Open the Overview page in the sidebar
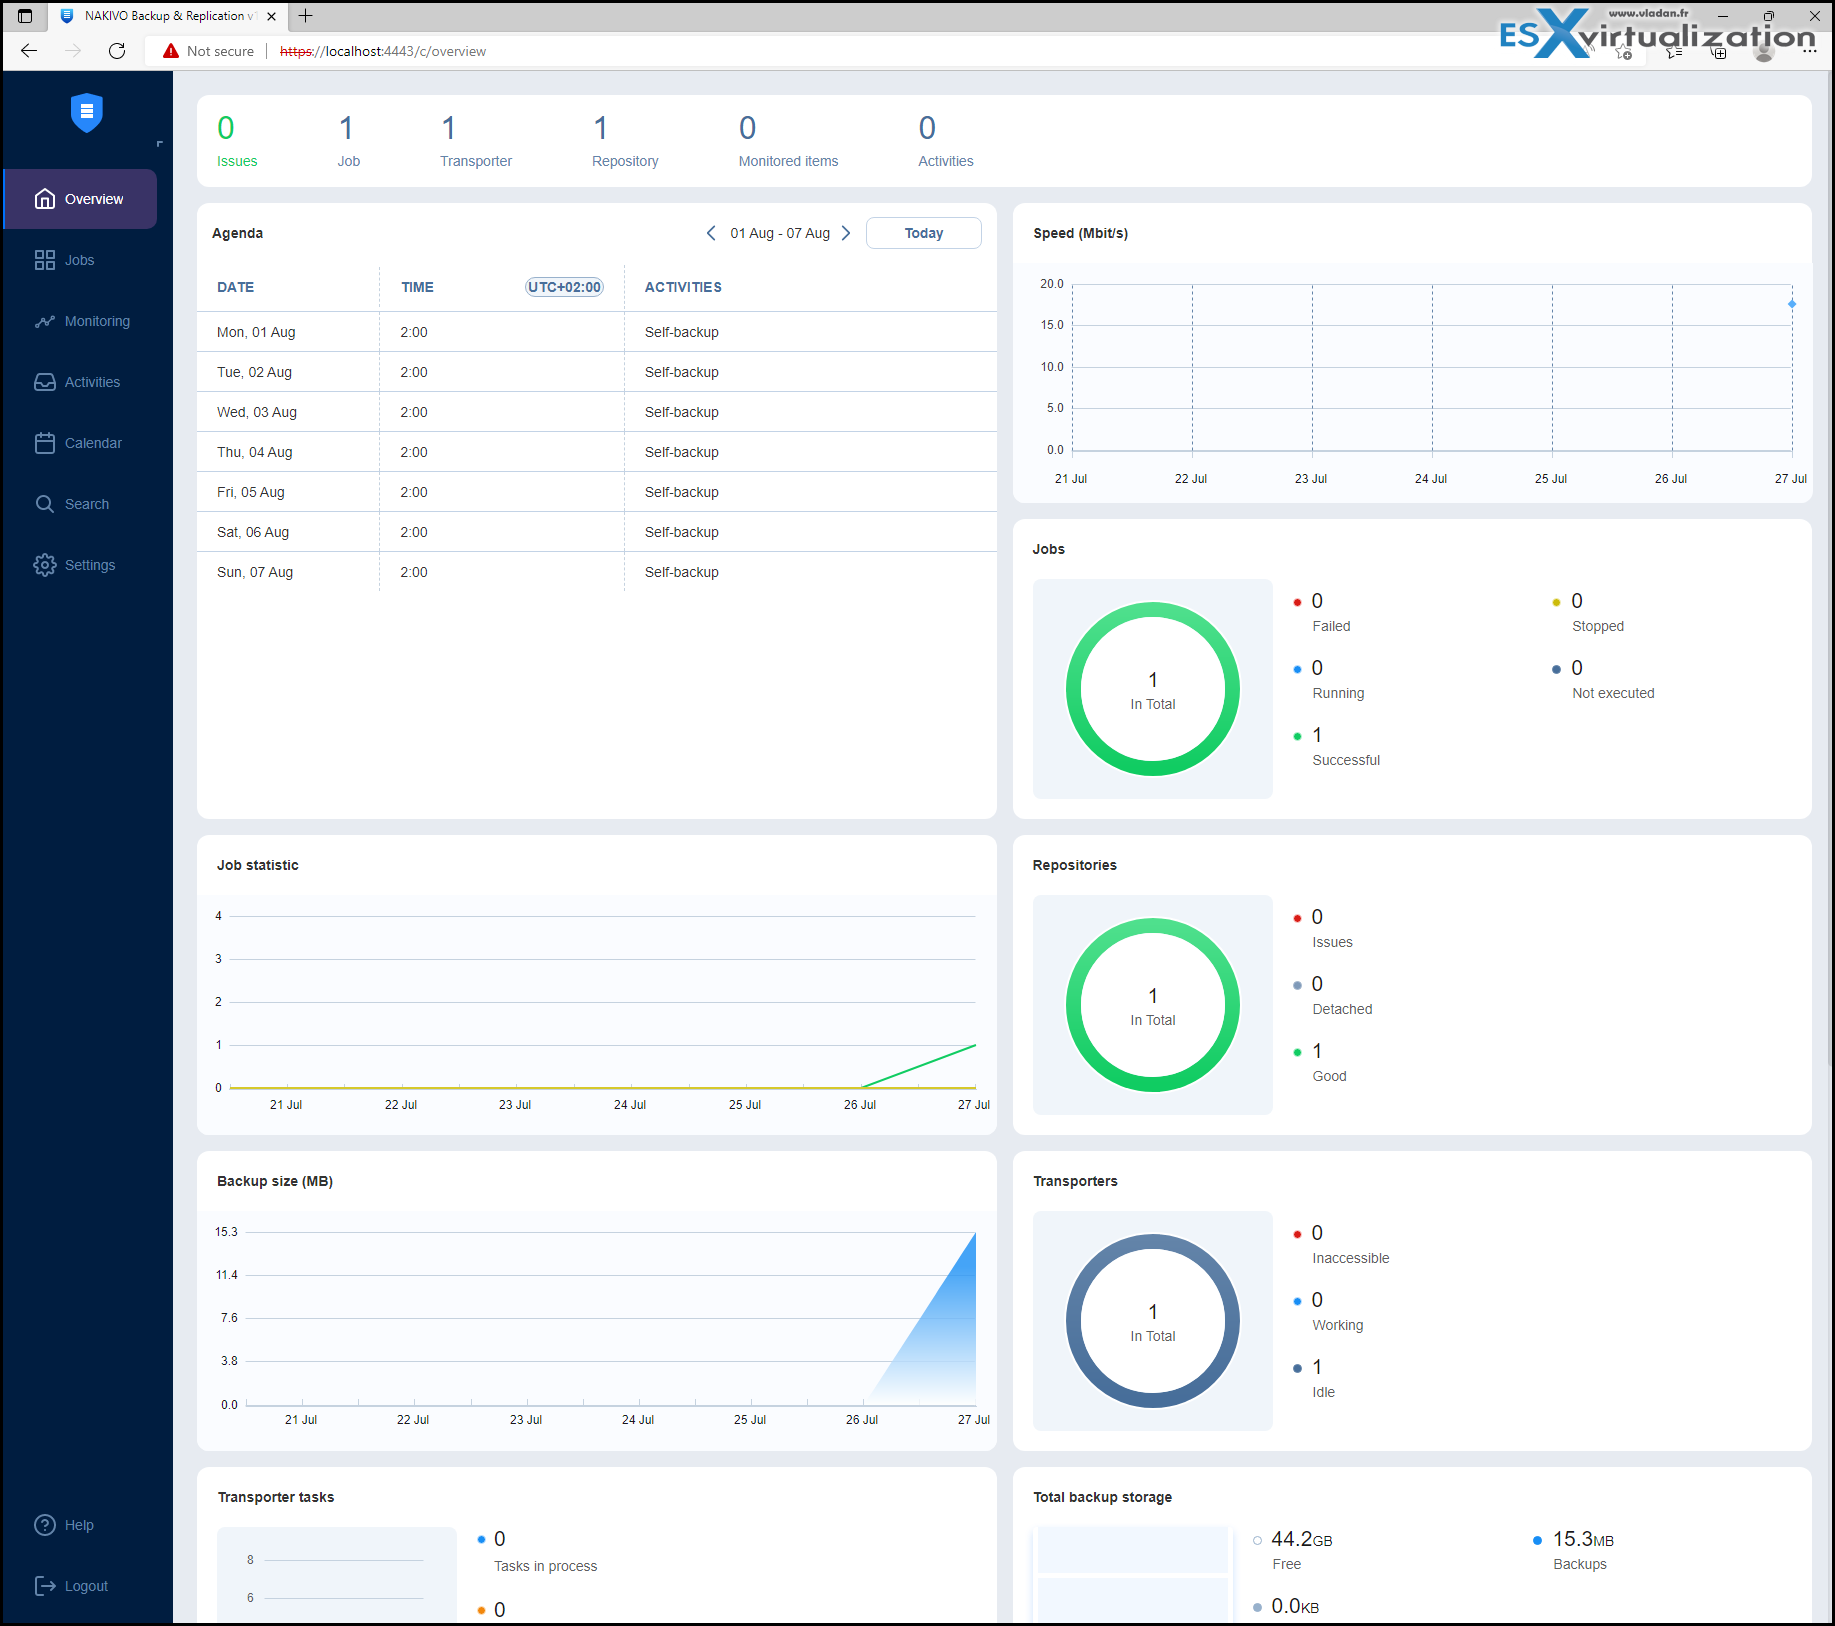The image size is (1835, 1626). 80,199
